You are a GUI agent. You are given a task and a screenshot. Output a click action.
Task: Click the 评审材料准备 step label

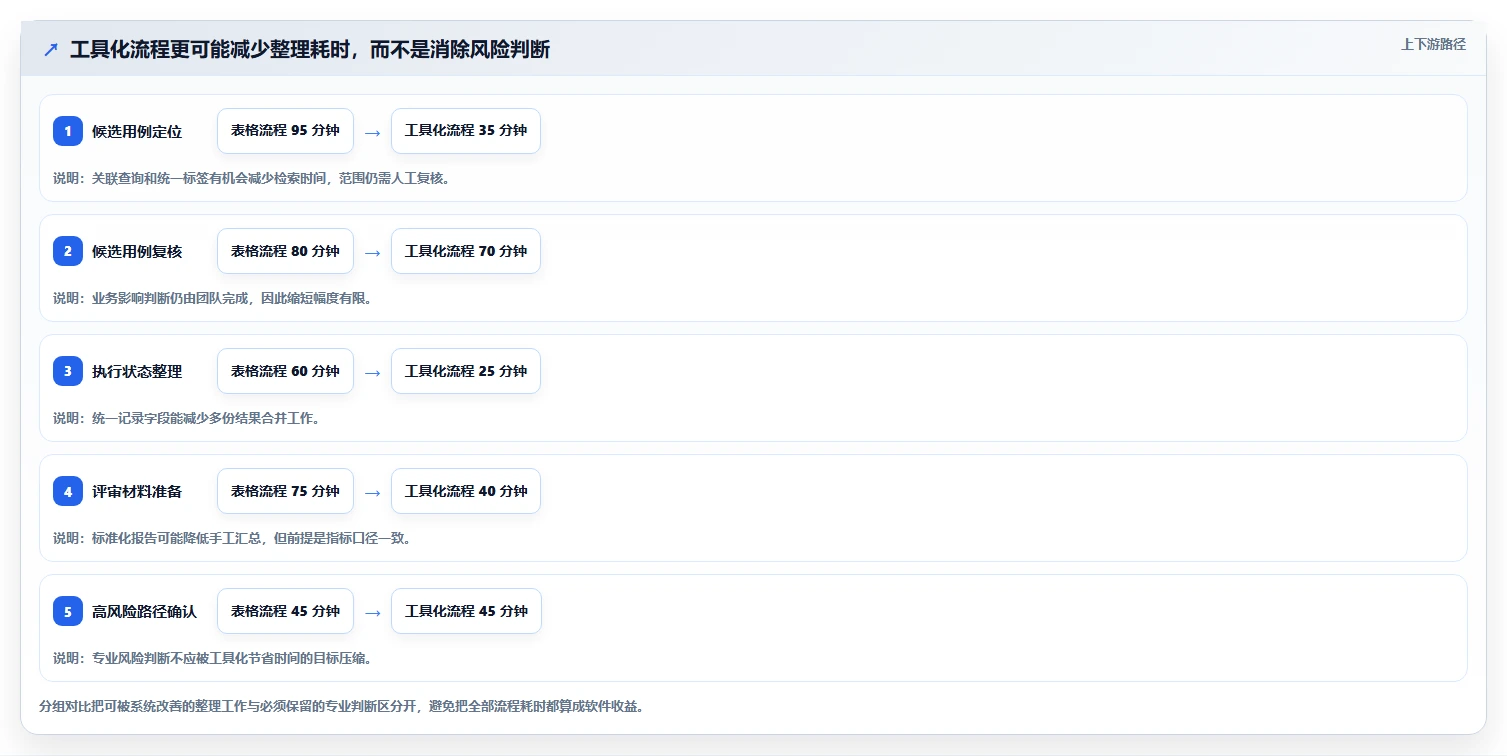[x=137, y=491]
